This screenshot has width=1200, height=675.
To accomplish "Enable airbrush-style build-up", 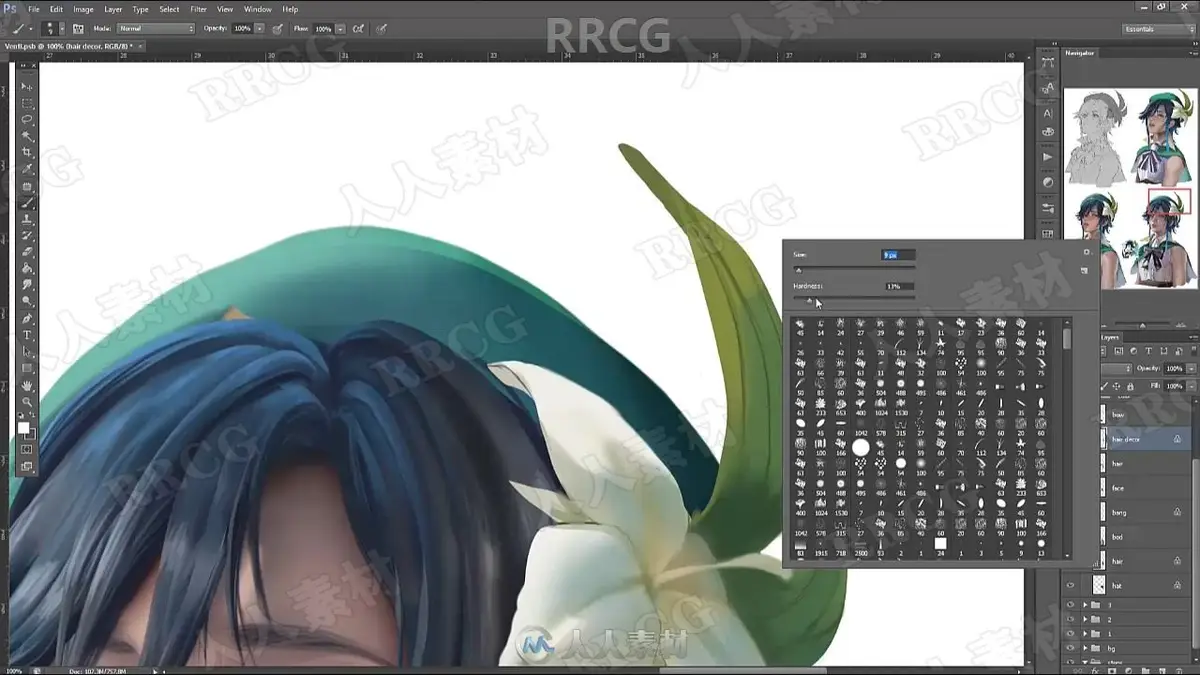I will 358,29.
